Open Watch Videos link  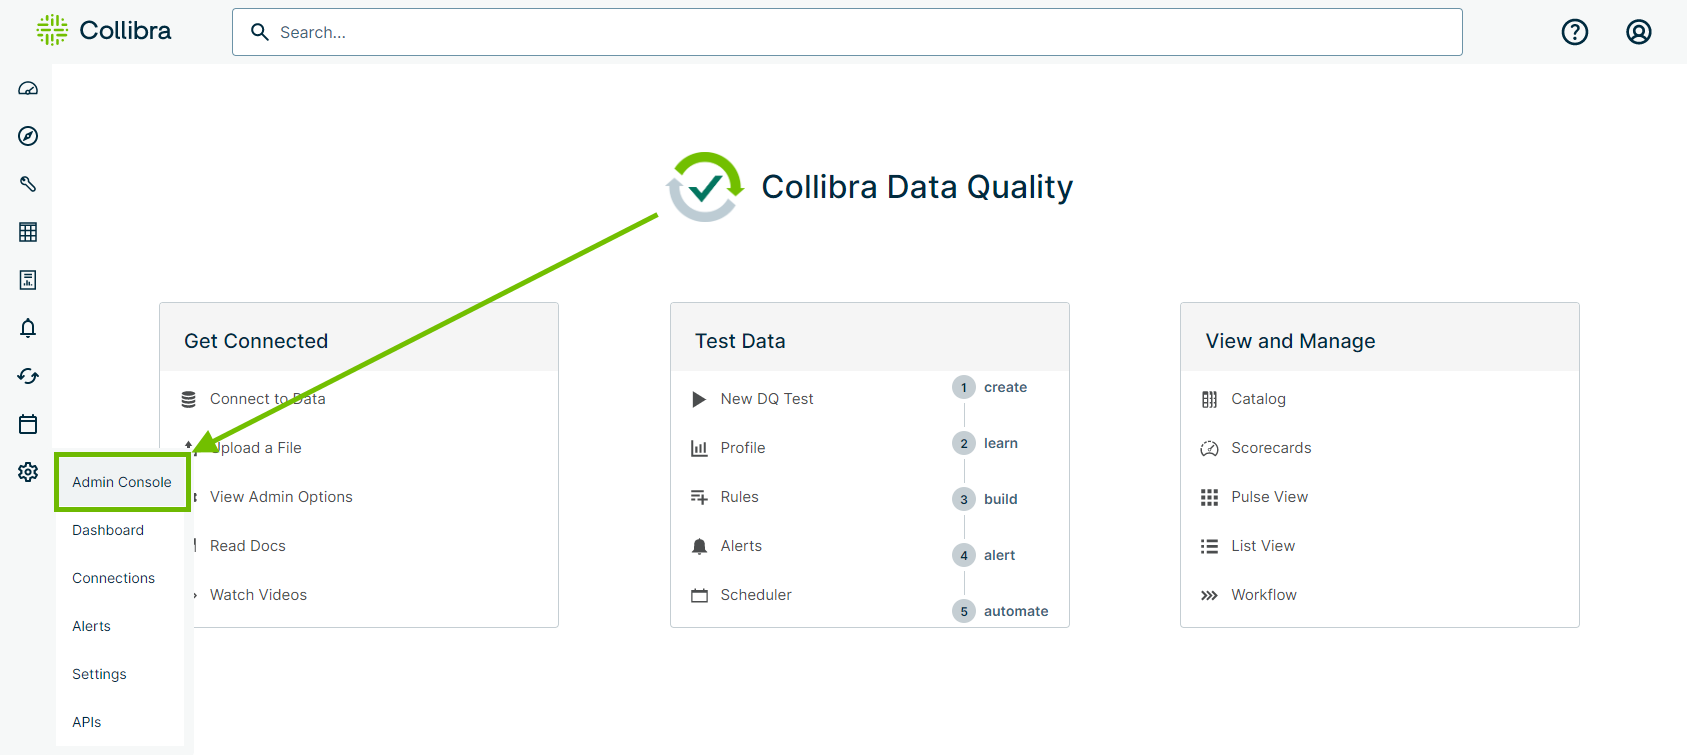pos(258,595)
